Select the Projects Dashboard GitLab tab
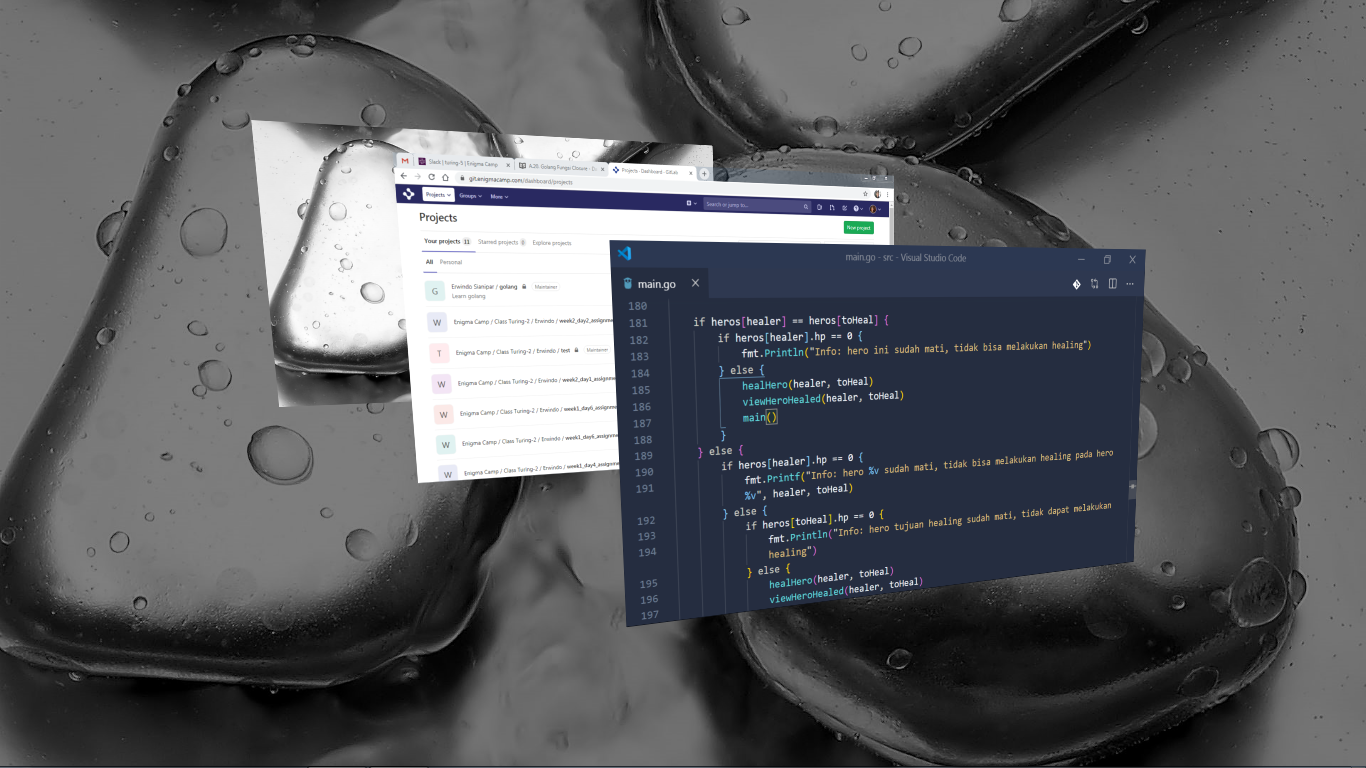Screen dimensions: 1366x768 pyautogui.click(x=652, y=171)
